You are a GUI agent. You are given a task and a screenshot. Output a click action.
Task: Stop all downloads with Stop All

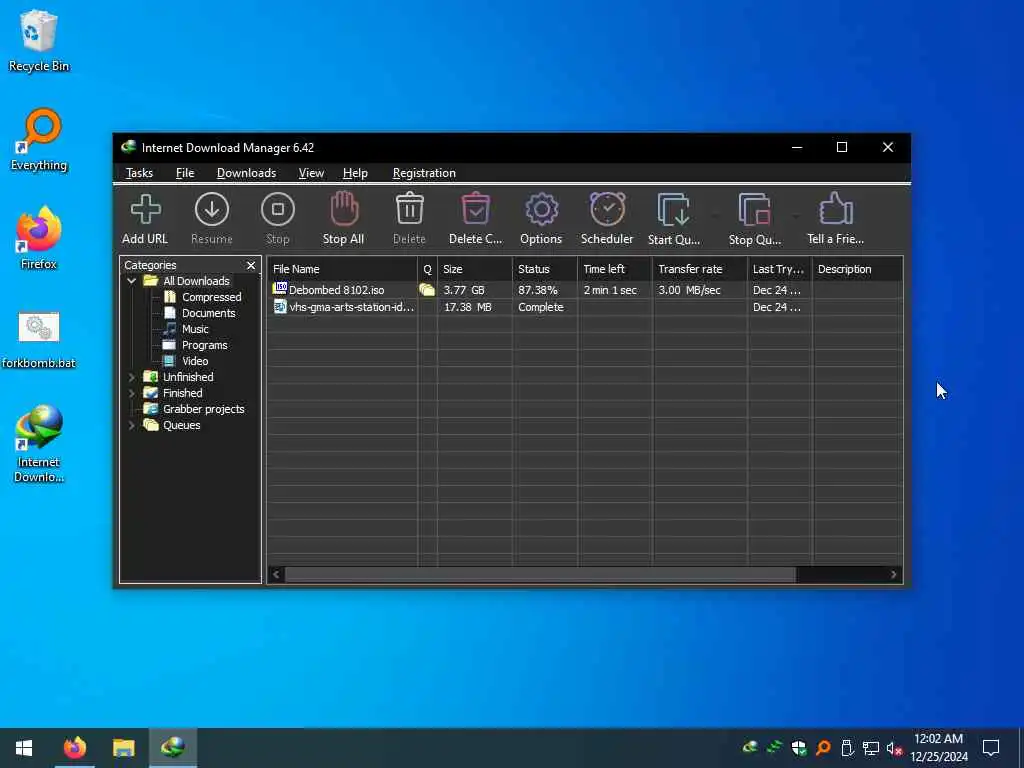[x=344, y=219]
